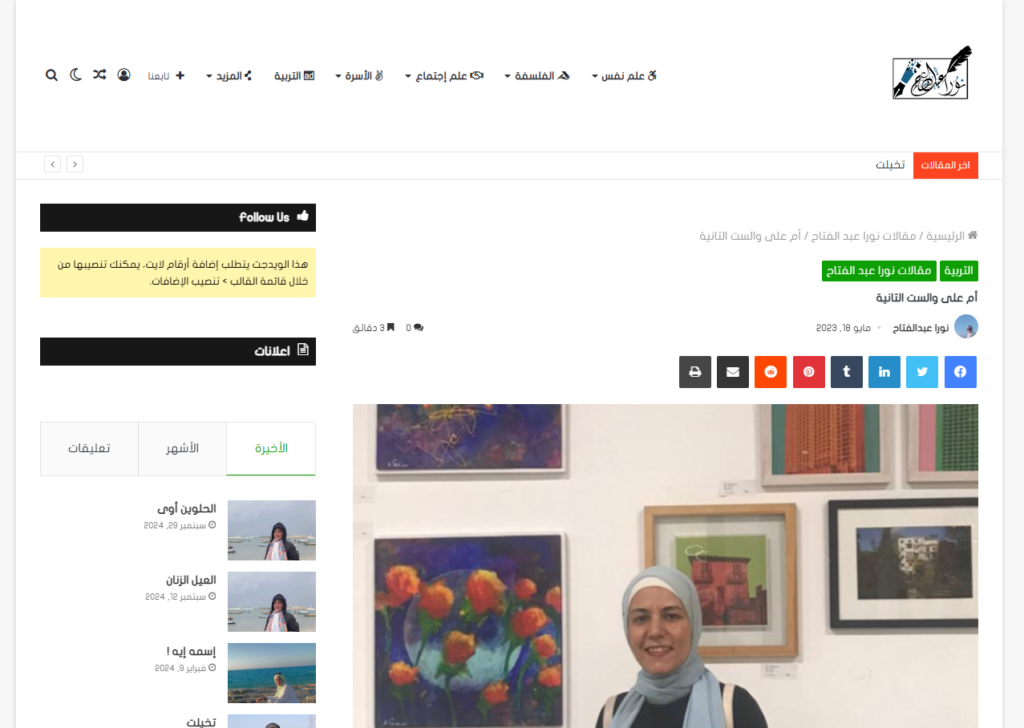Switch to the الأشهر tab

point(182,449)
